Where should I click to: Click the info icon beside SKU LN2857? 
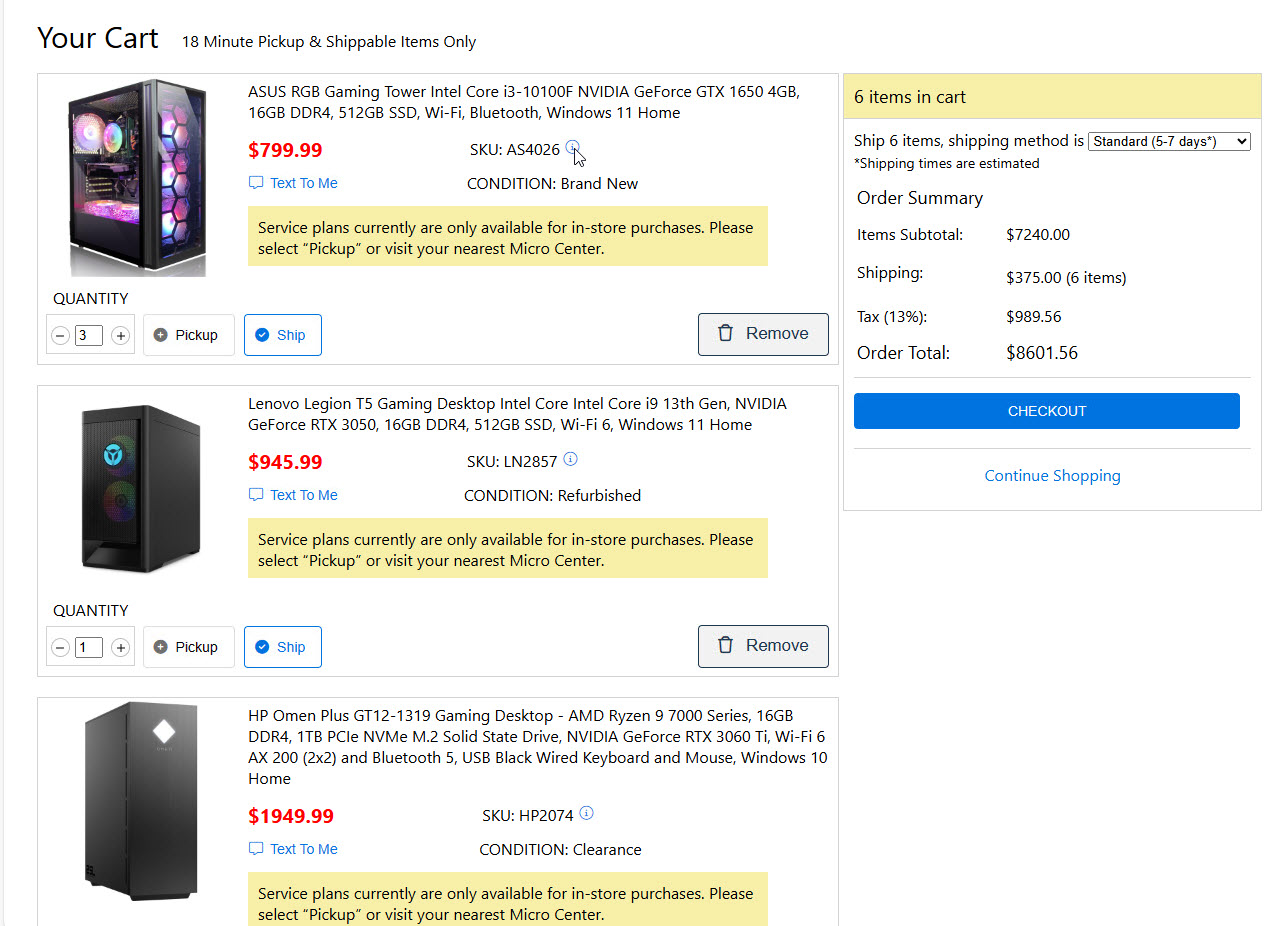[571, 460]
